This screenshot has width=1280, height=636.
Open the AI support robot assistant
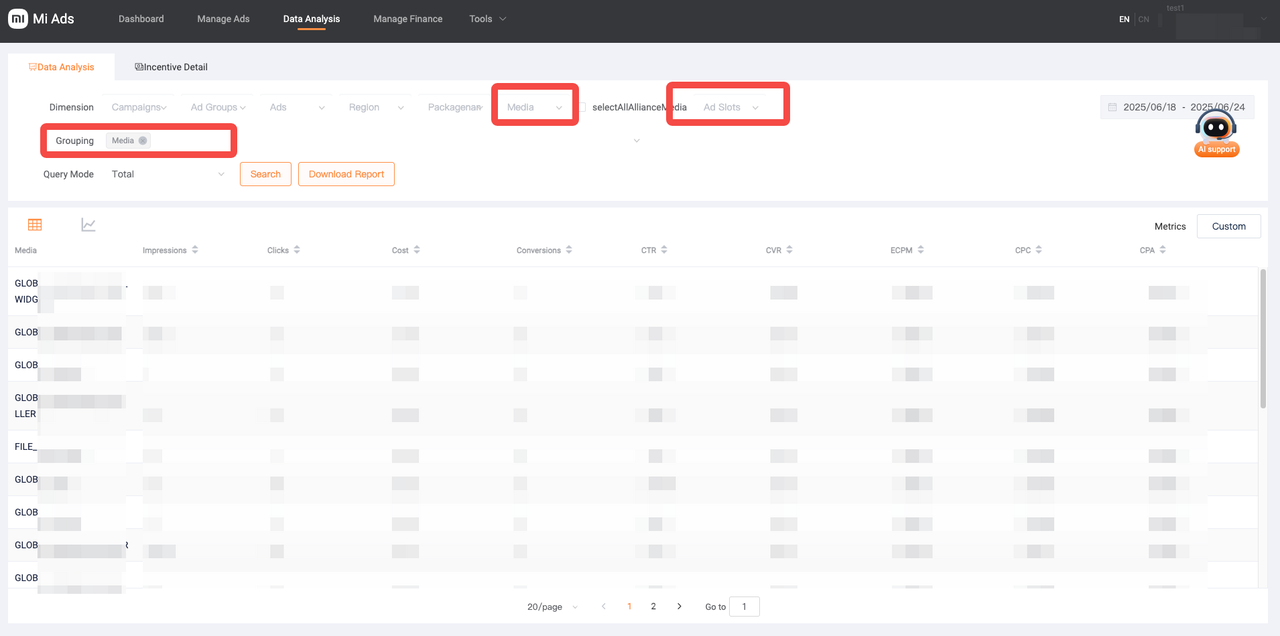click(1216, 133)
